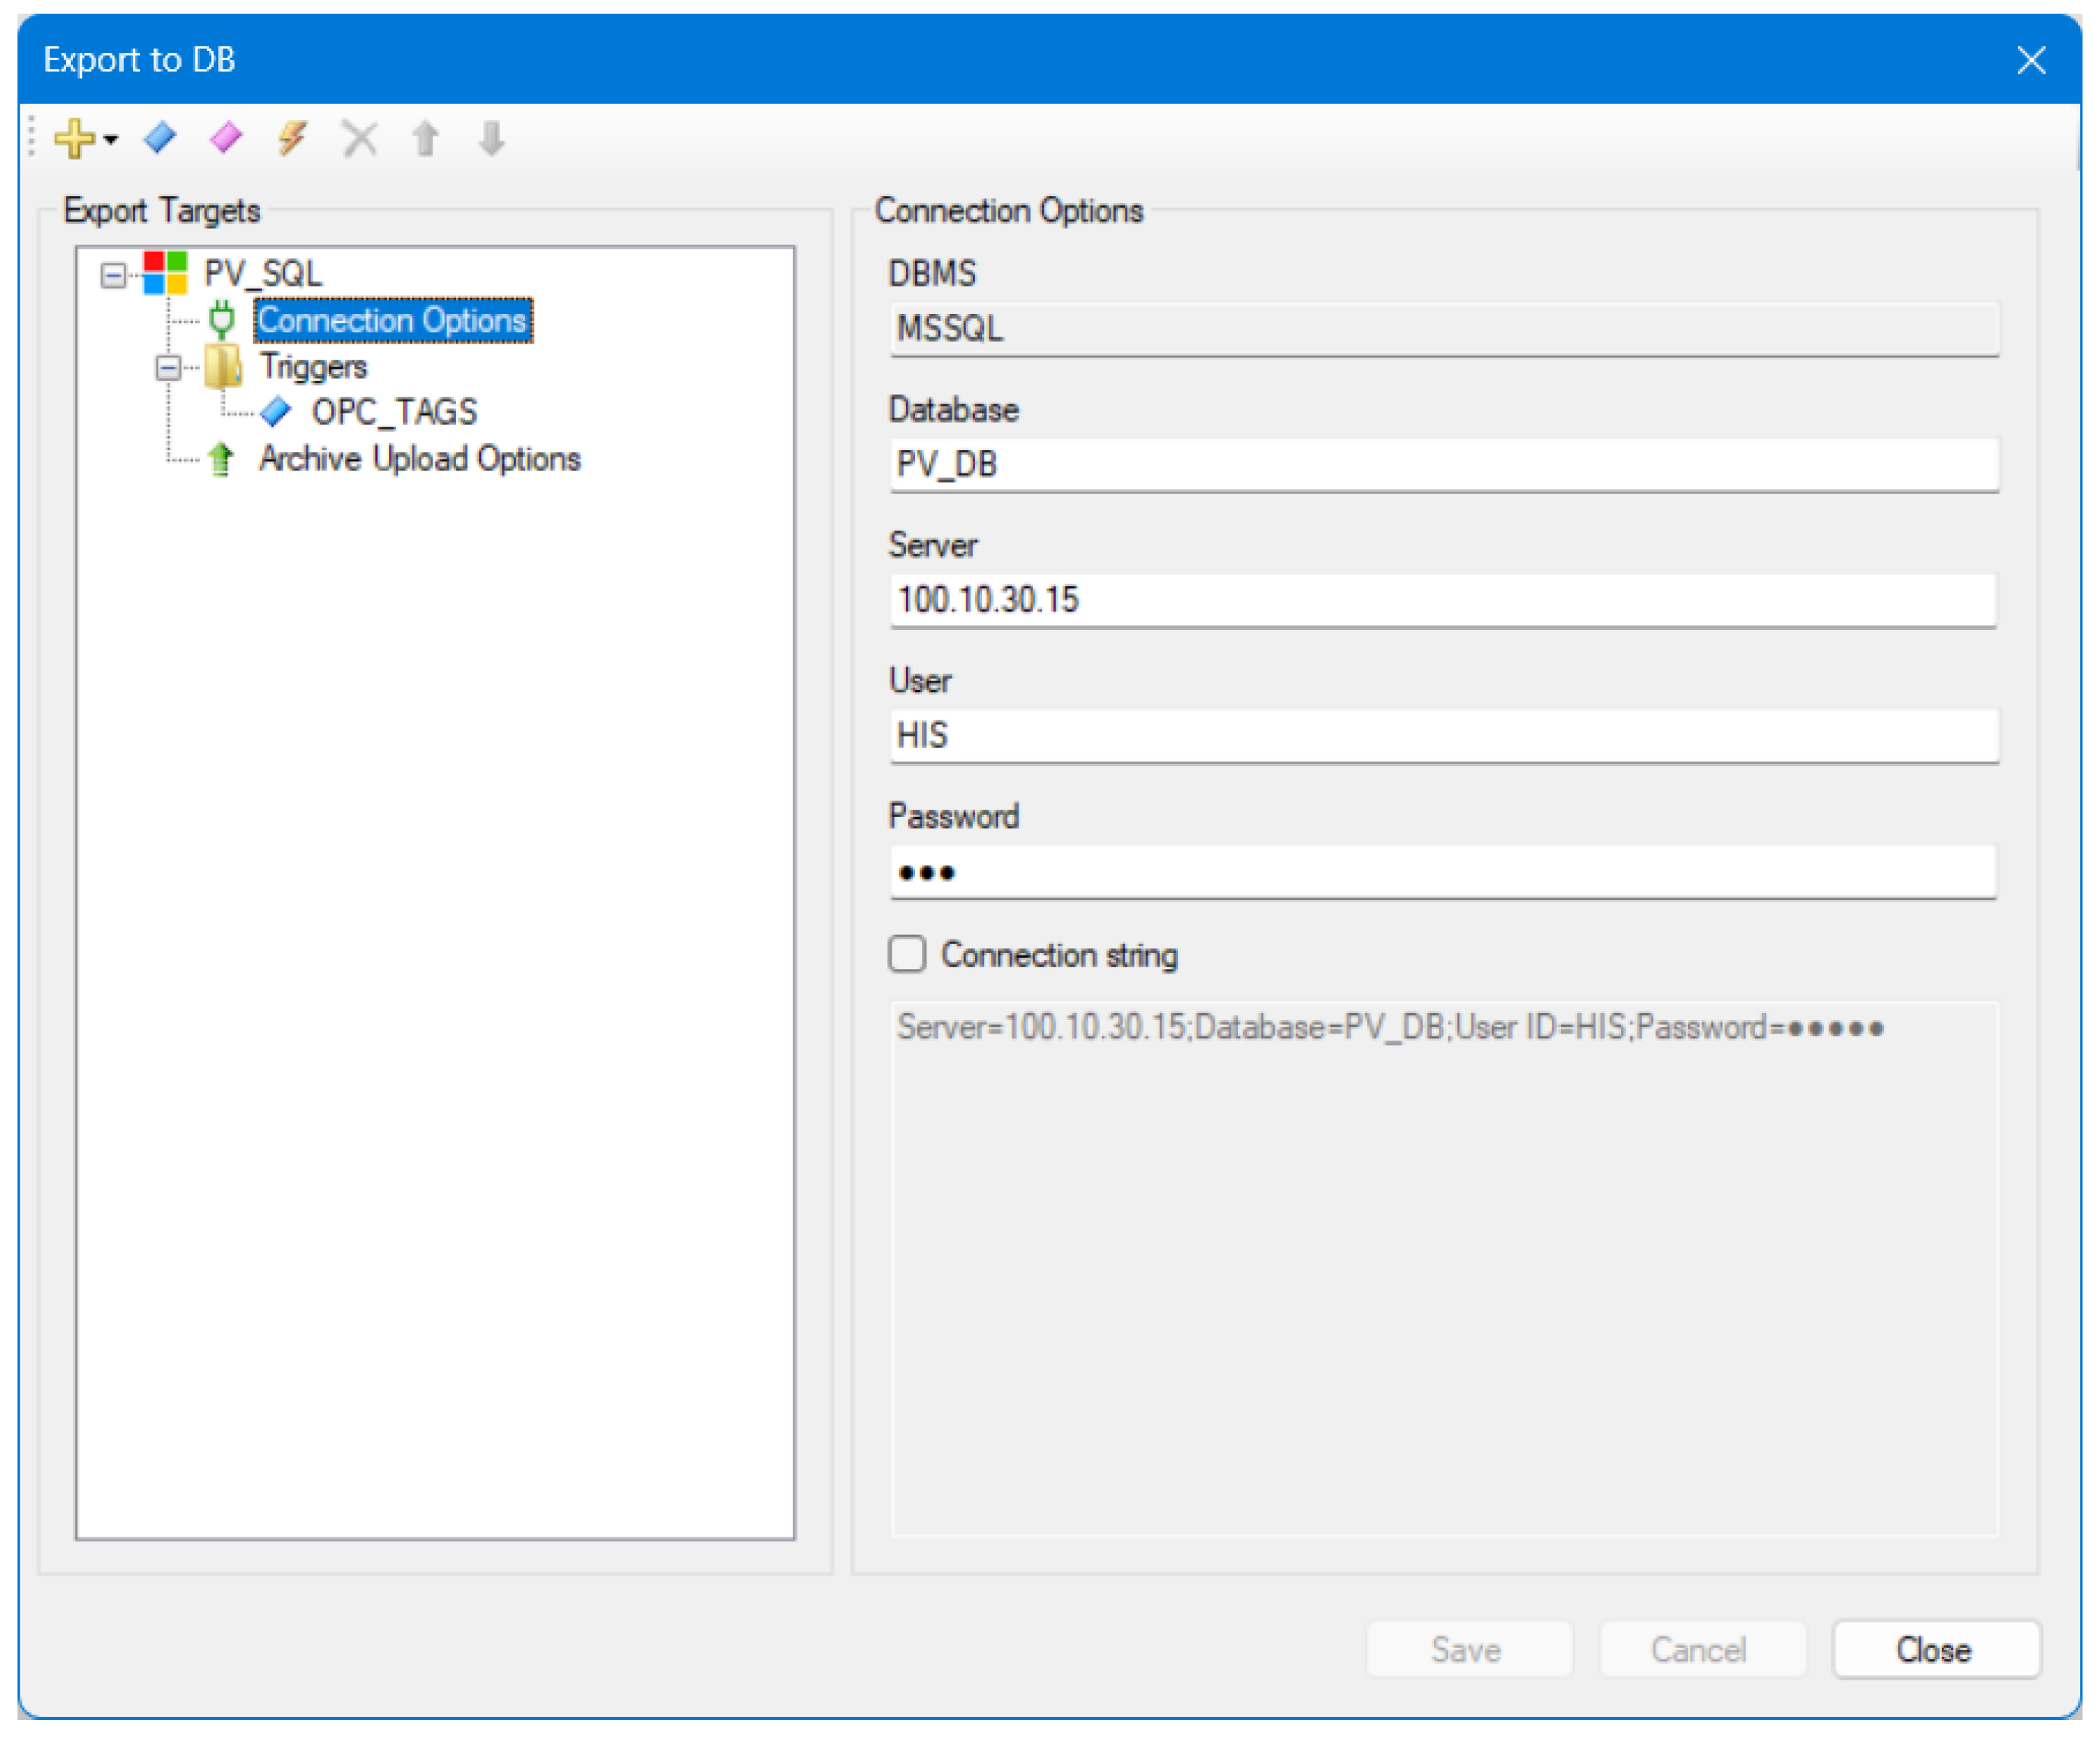Click the move up arrow icon
The width and height of the screenshot is (2100, 1742).
[x=426, y=138]
